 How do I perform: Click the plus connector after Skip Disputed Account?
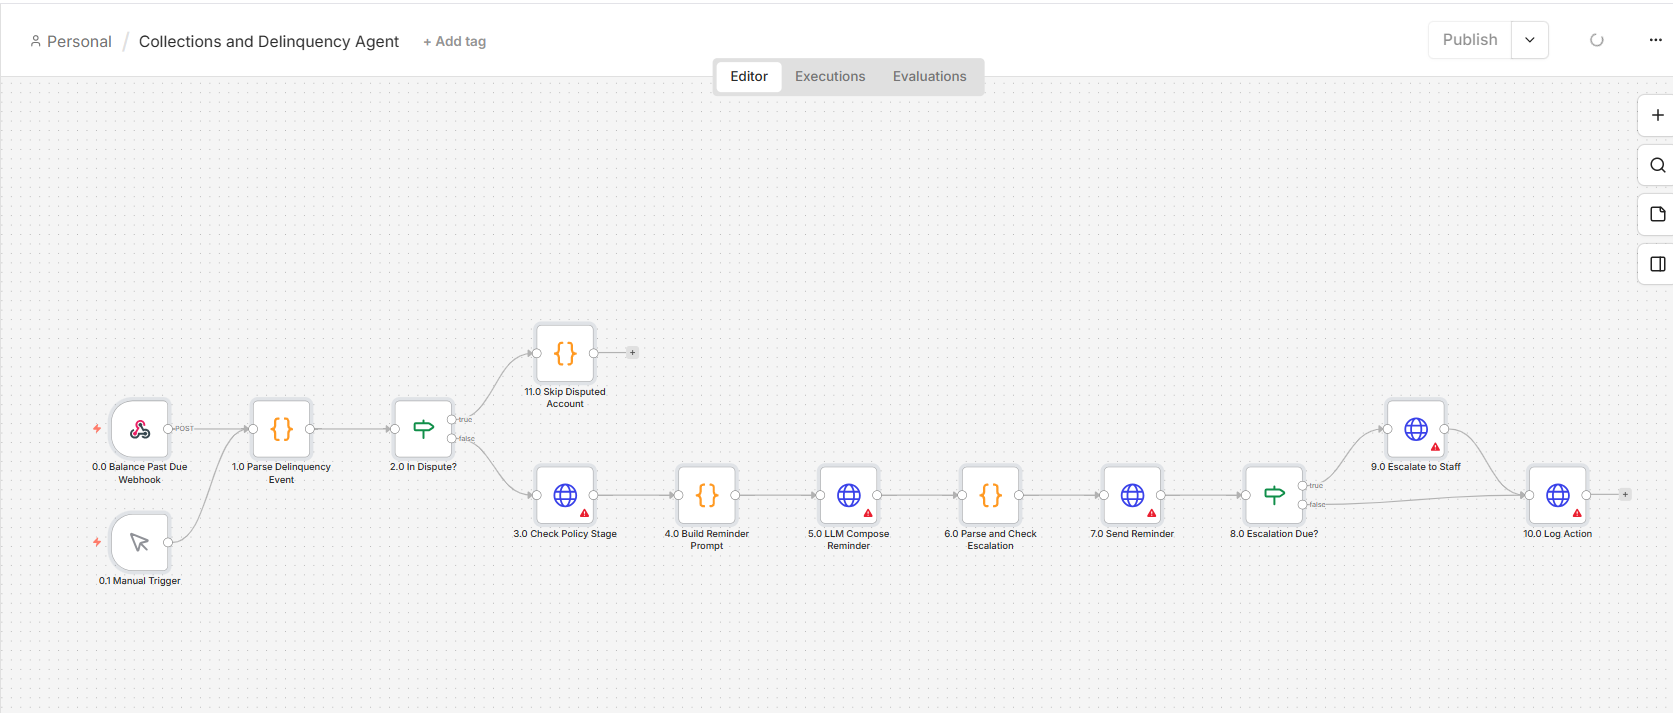[632, 353]
